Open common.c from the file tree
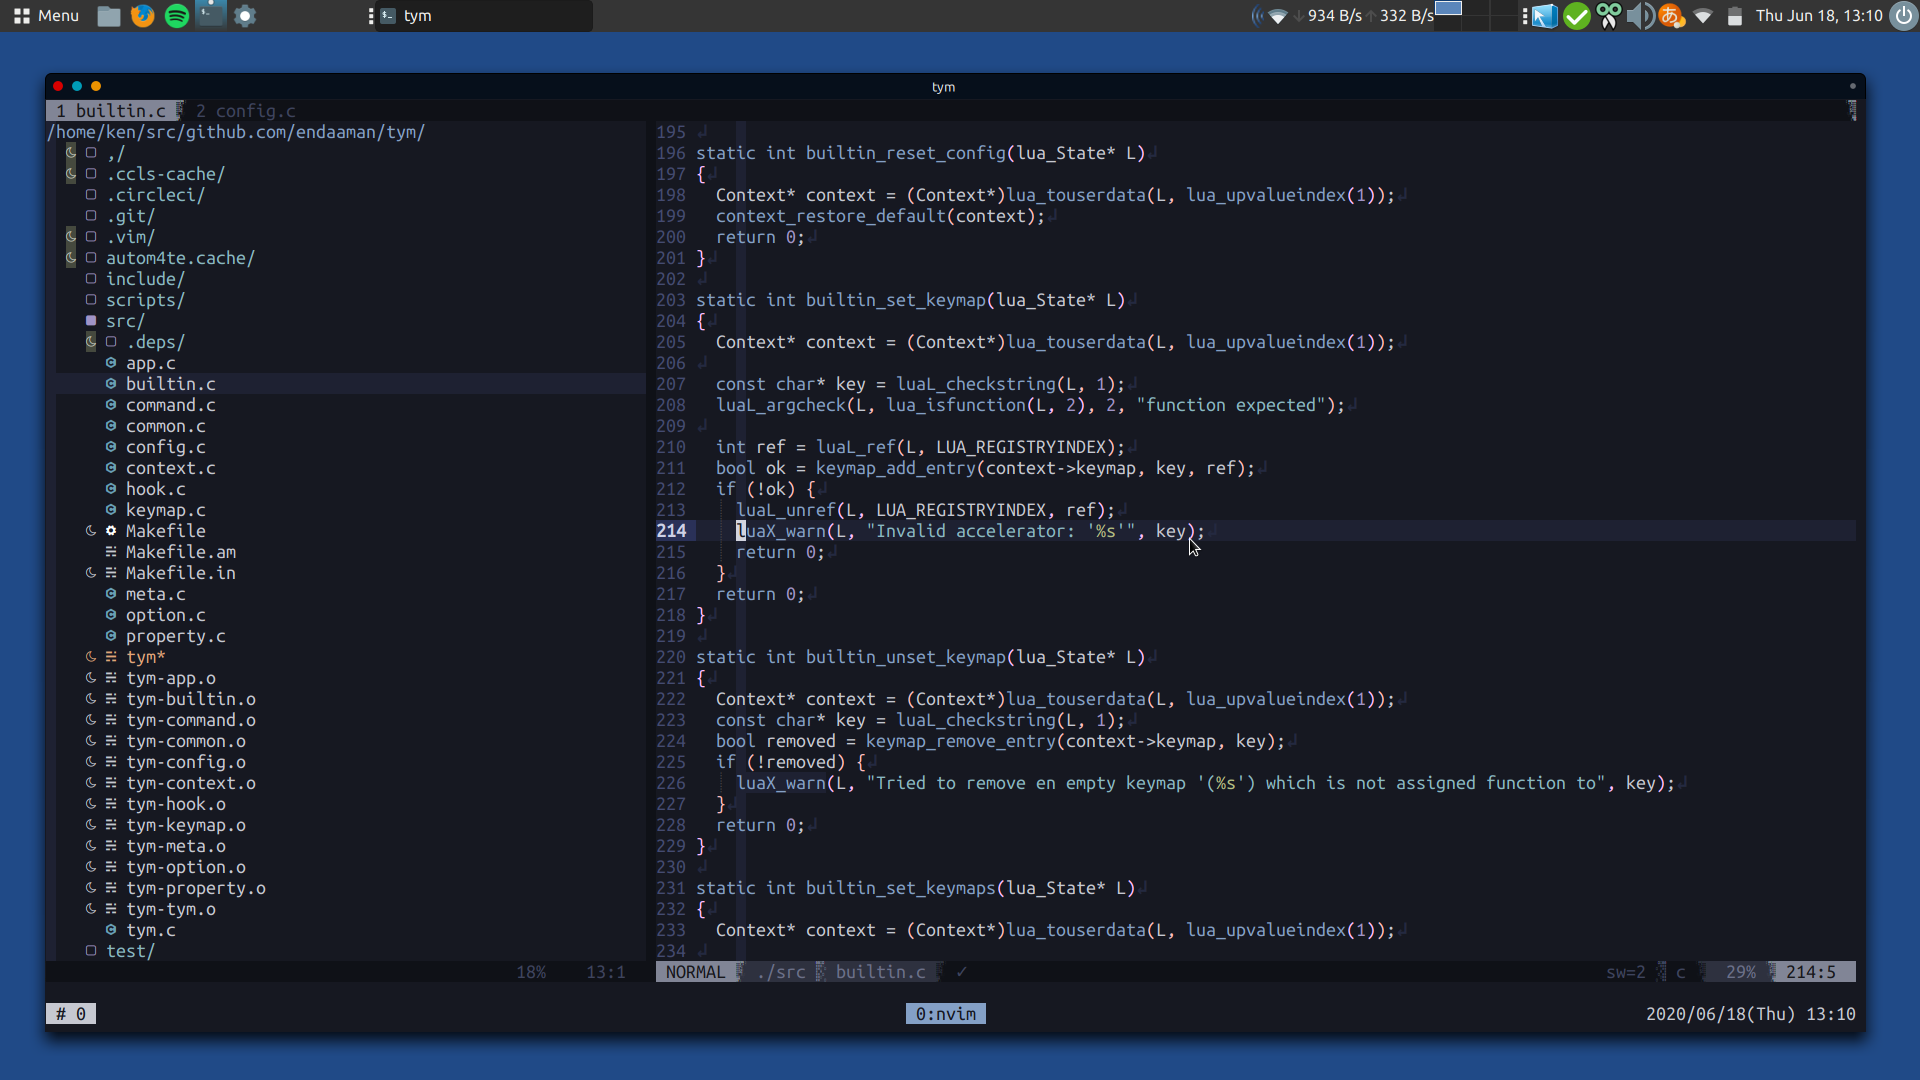The width and height of the screenshot is (1920, 1080). 165,426
